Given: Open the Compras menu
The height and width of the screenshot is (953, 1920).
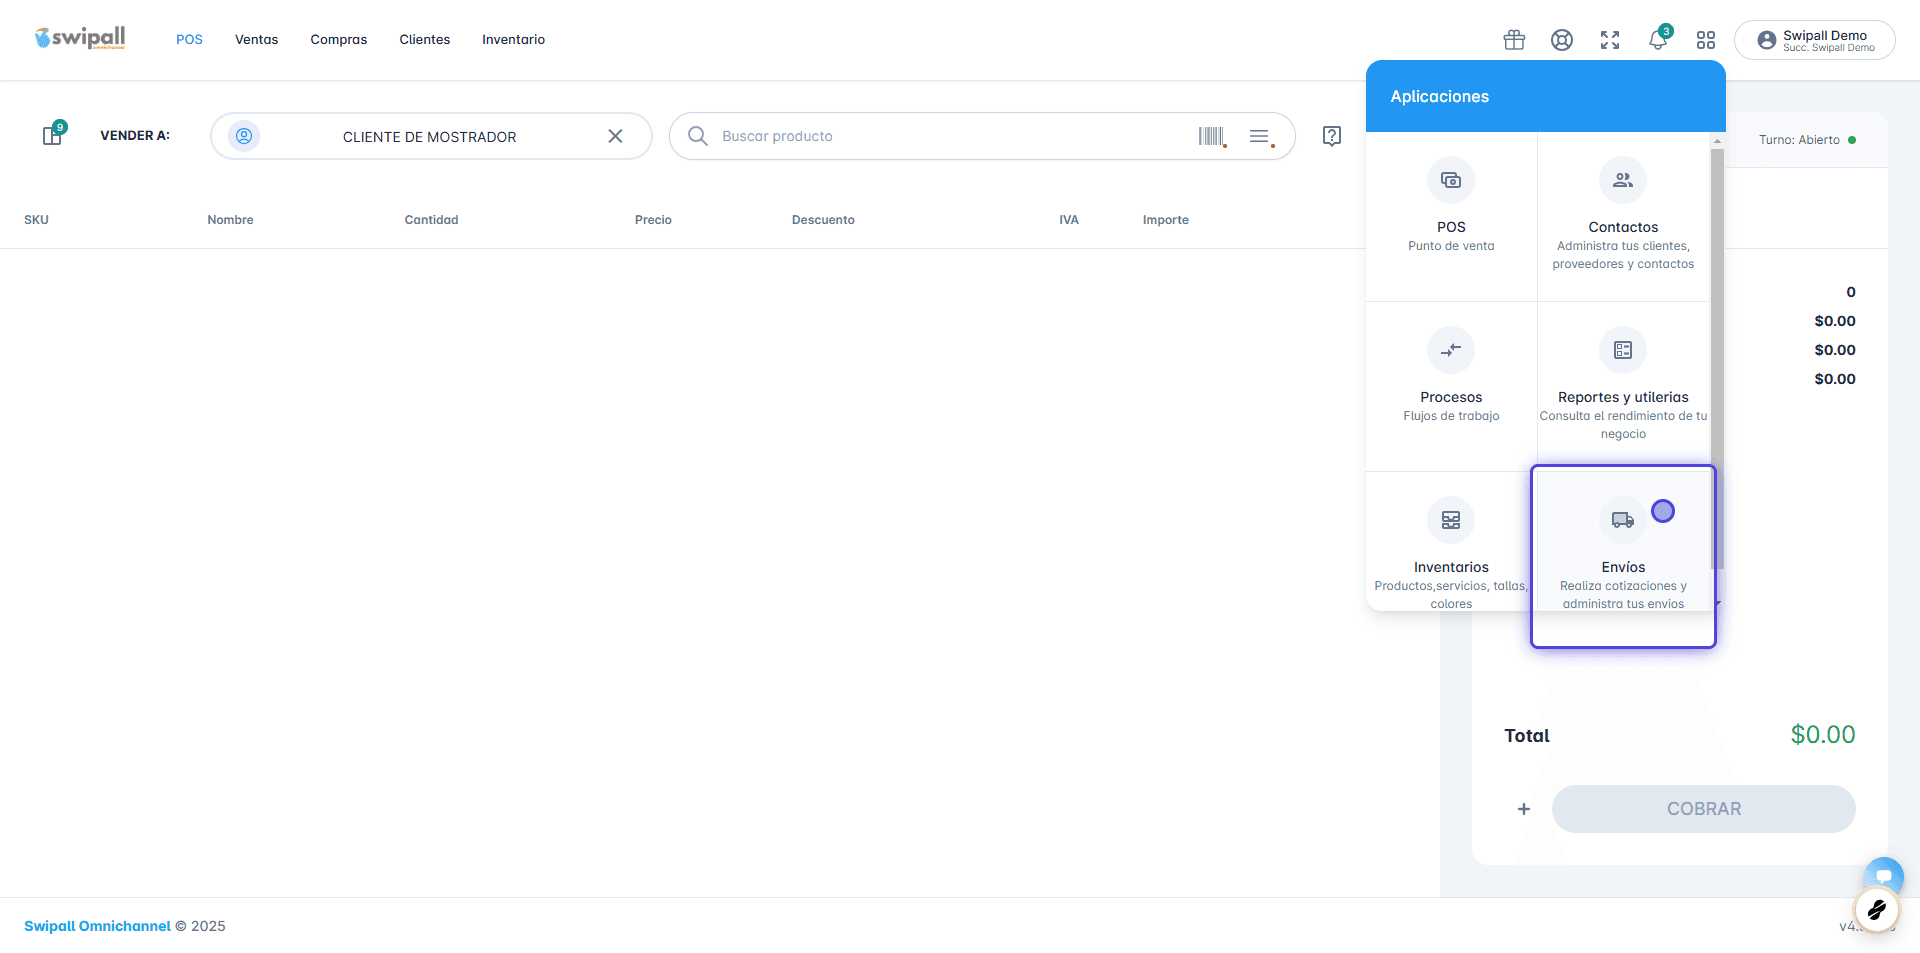Looking at the screenshot, I should tap(338, 40).
